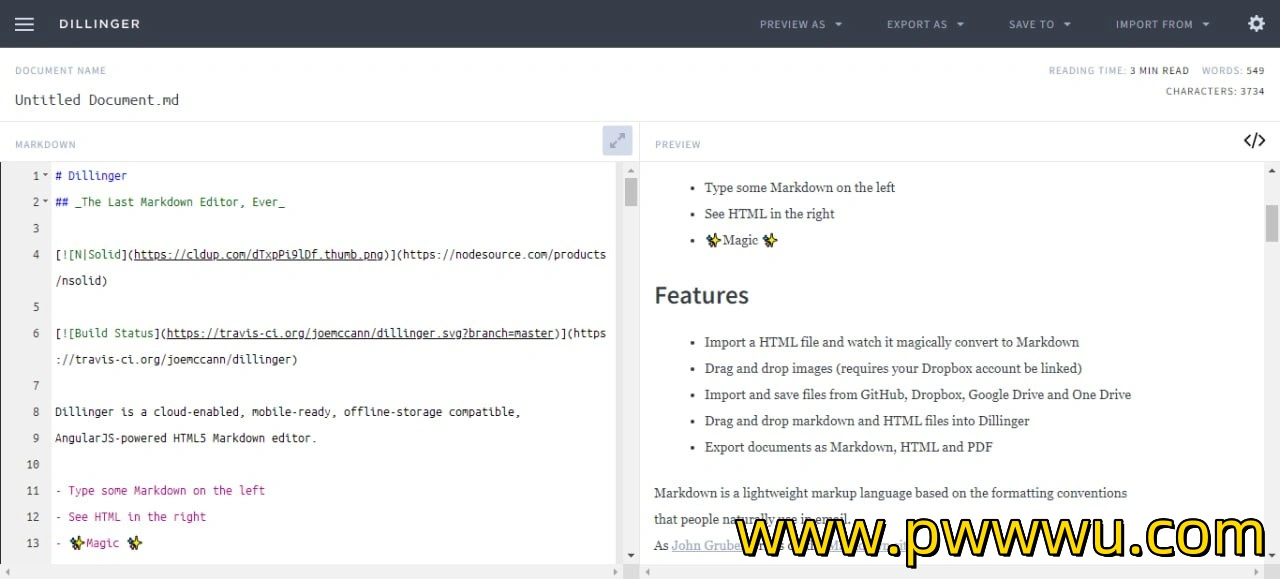Click the character count value '3734'
Image resolution: width=1280 pixels, height=579 pixels.
pyautogui.click(x=1252, y=91)
